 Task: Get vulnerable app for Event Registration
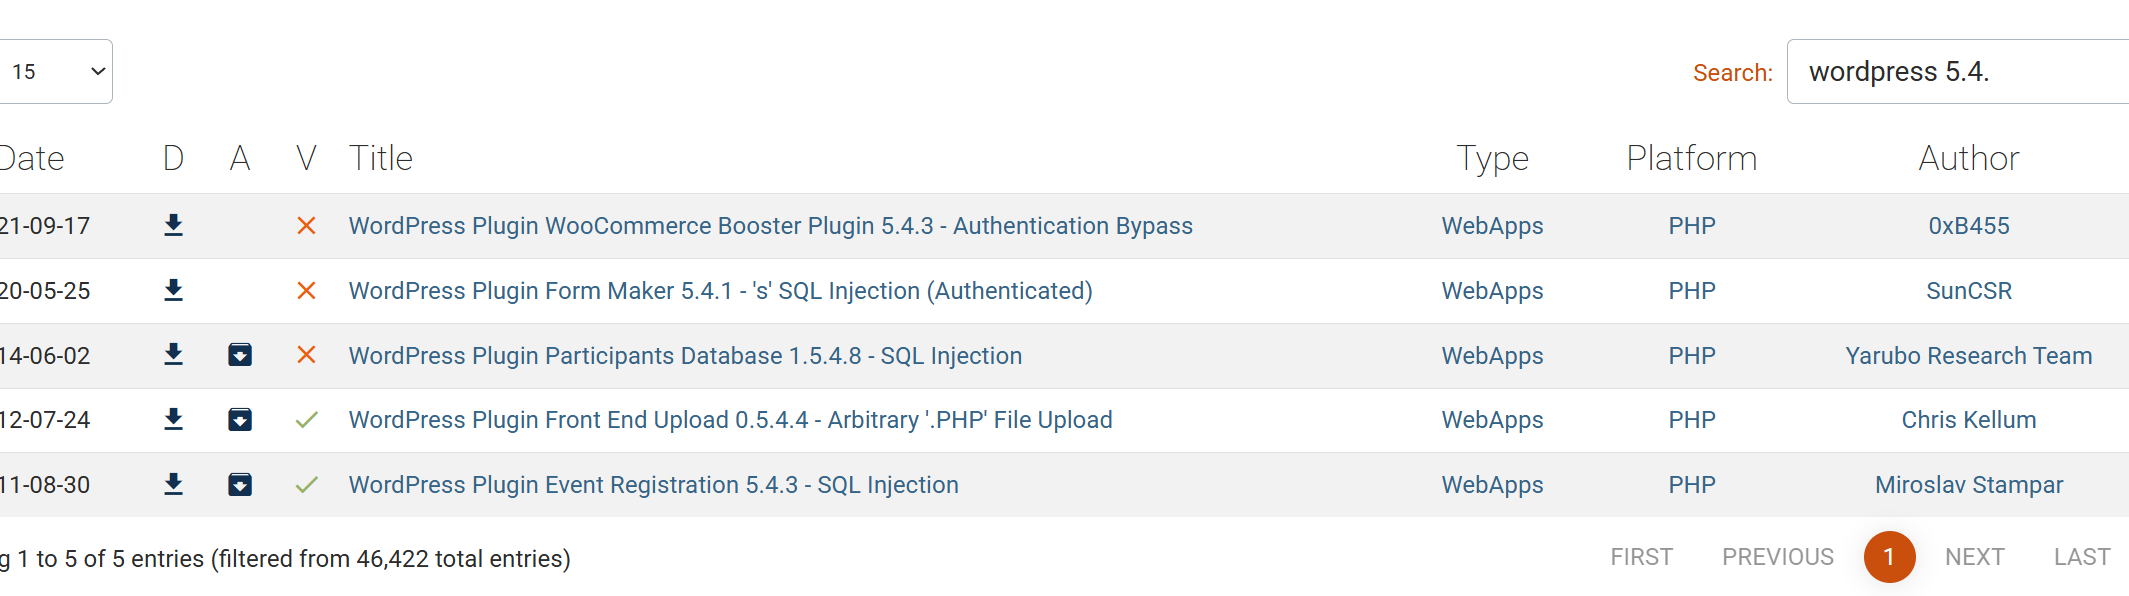coord(240,484)
